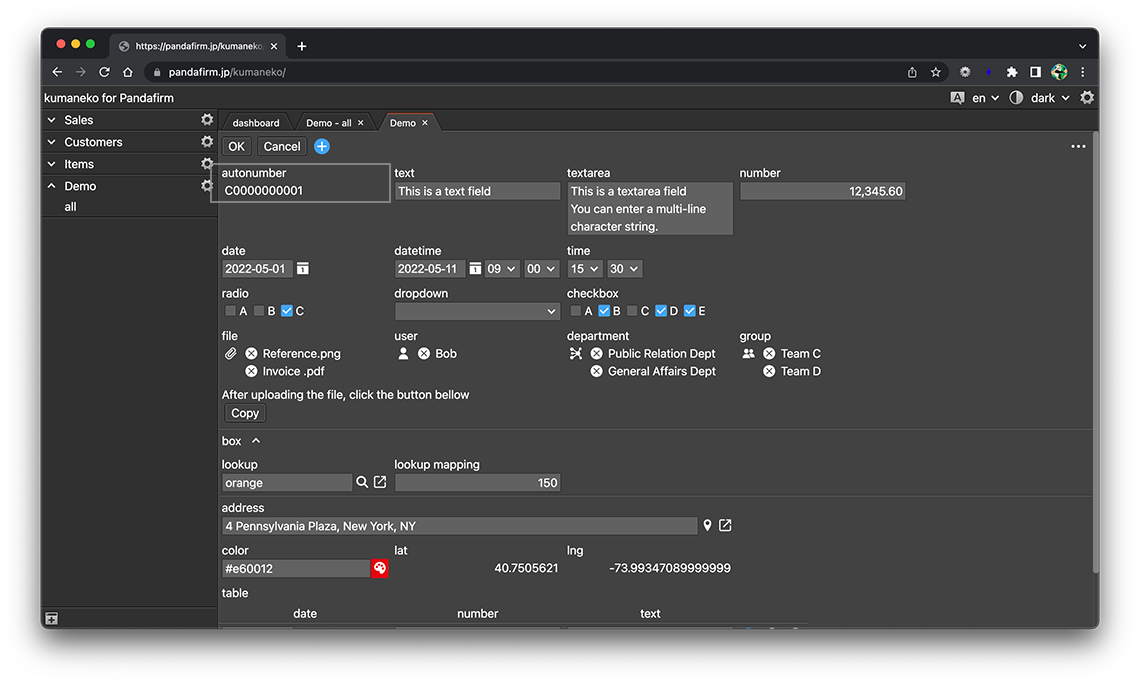
Task: Open the Sales app settings gear
Action: pos(207,120)
